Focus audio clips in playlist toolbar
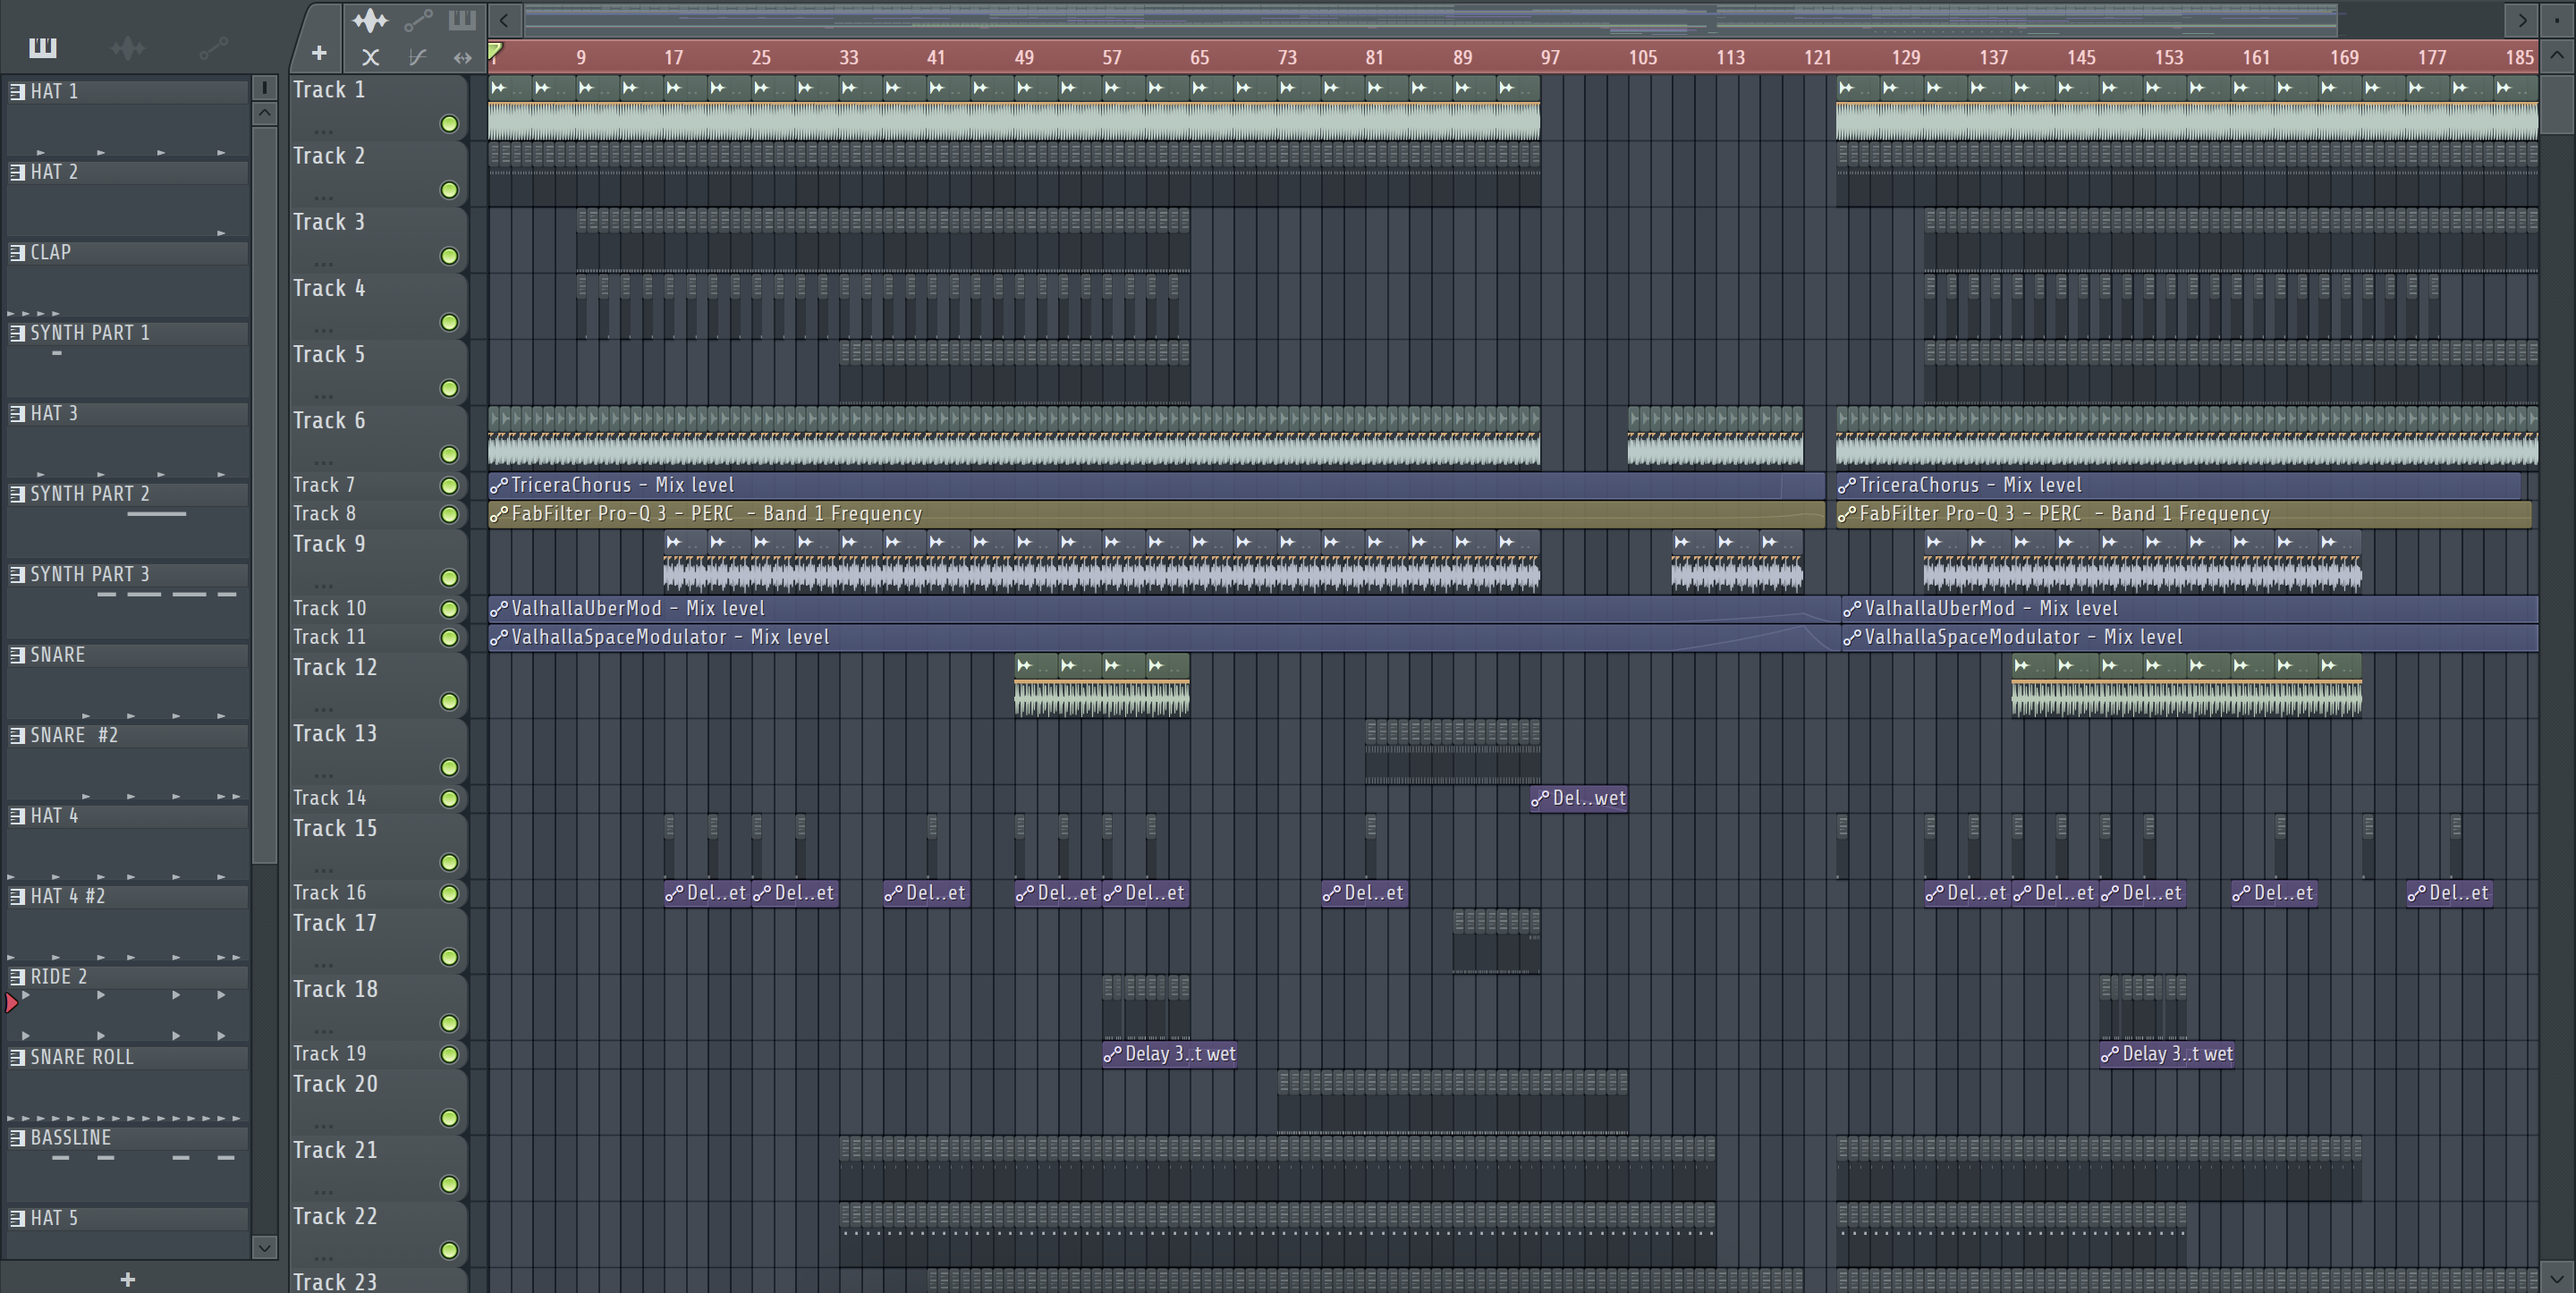The image size is (2576, 1293). [370, 19]
